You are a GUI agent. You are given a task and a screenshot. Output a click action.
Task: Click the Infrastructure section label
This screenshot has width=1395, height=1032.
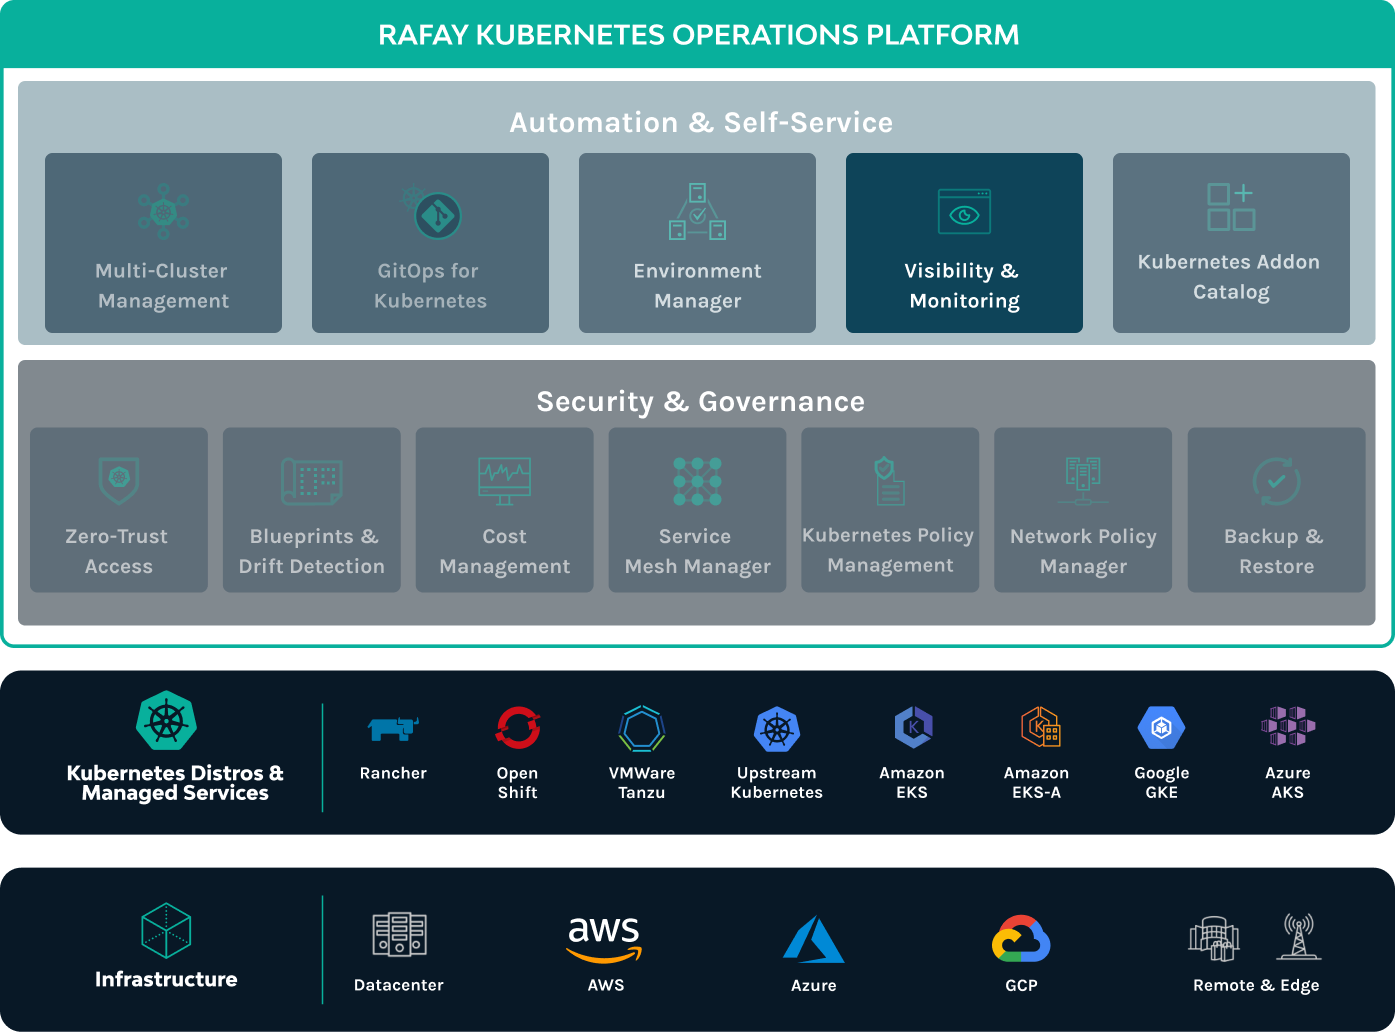coord(166,979)
